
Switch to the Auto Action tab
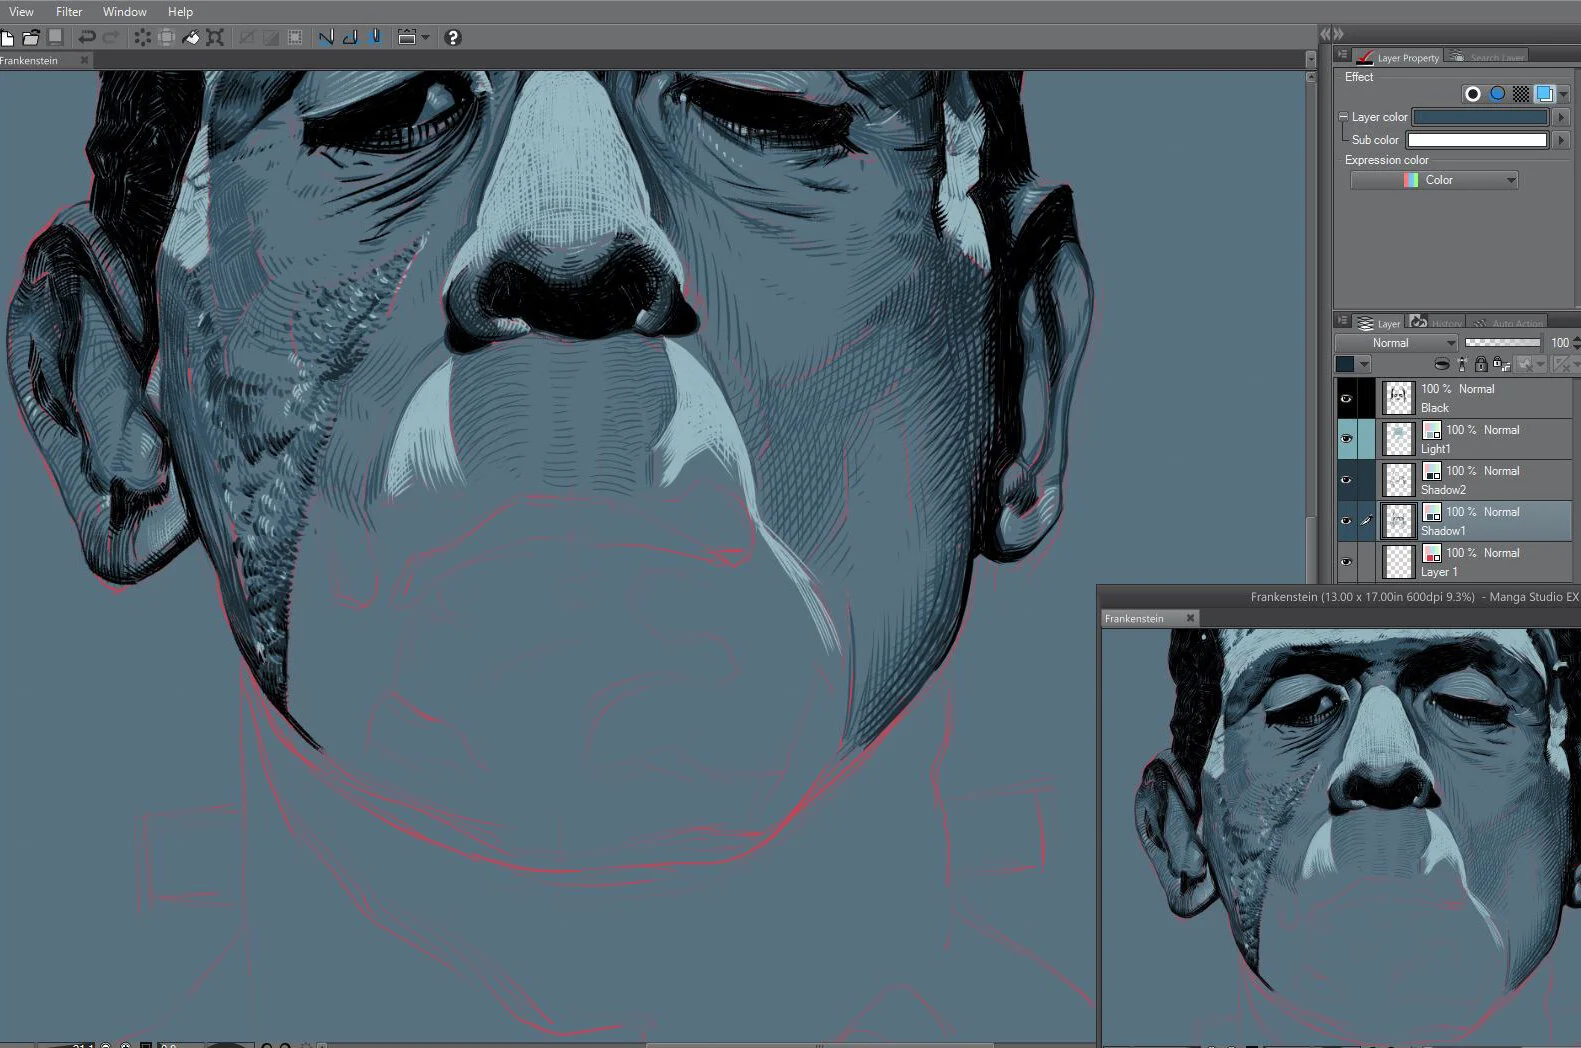(1507, 323)
